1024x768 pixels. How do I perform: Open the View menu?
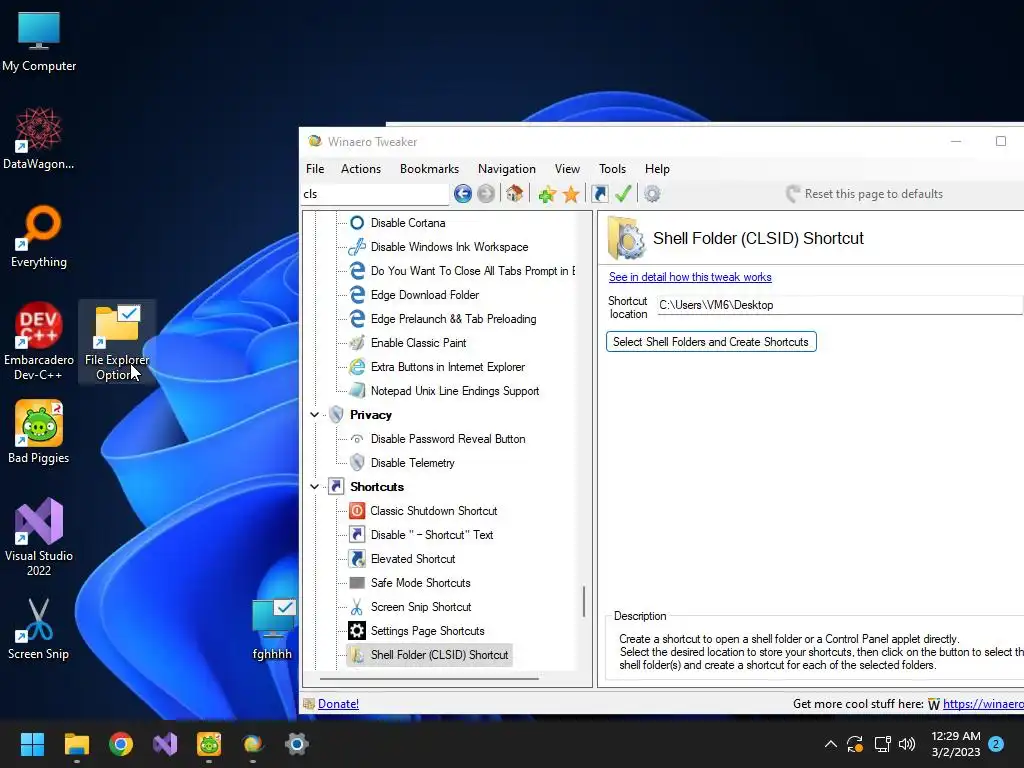[567, 168]
